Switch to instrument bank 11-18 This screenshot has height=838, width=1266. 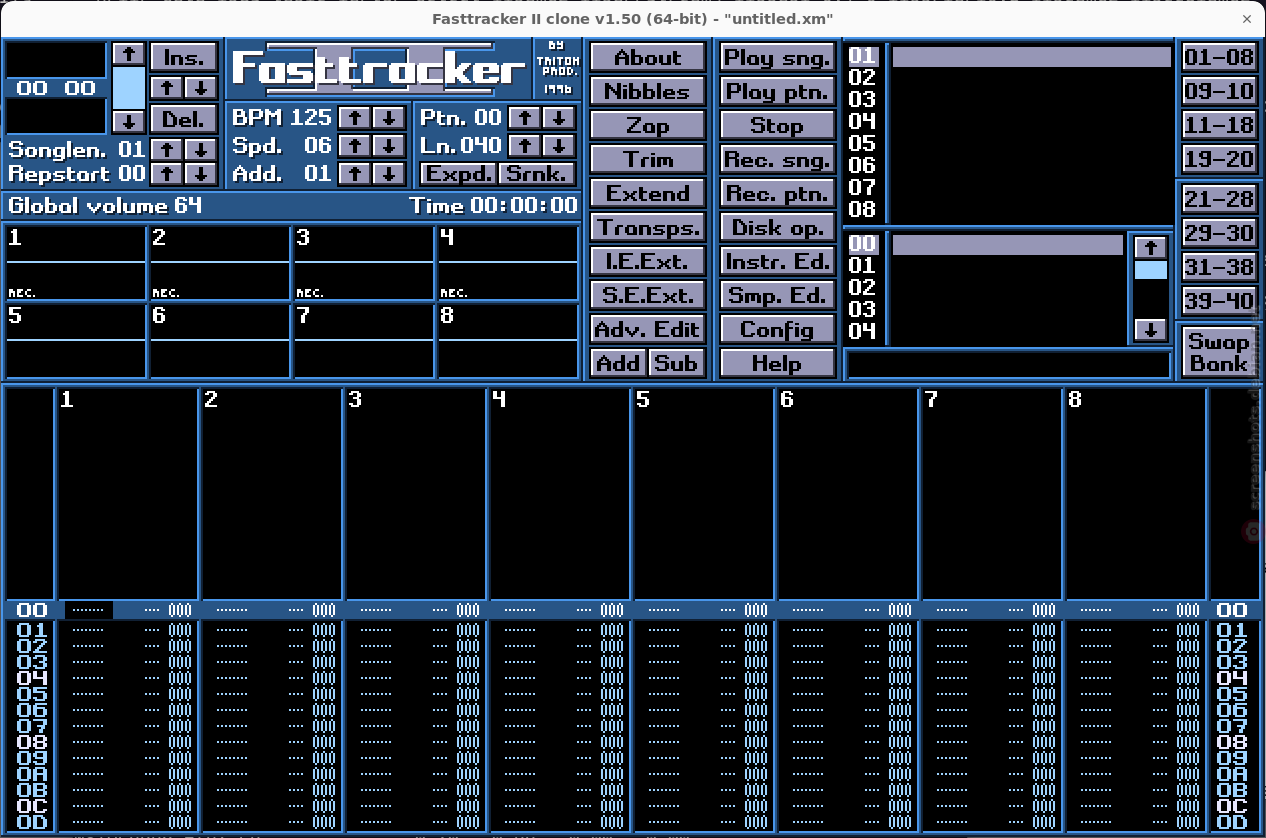point(1218,125)
